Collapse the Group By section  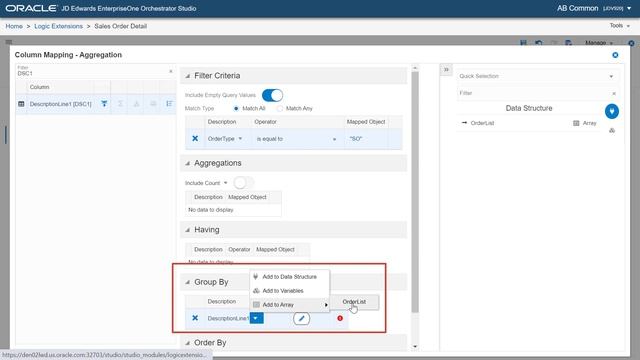[x=188, y=282]
